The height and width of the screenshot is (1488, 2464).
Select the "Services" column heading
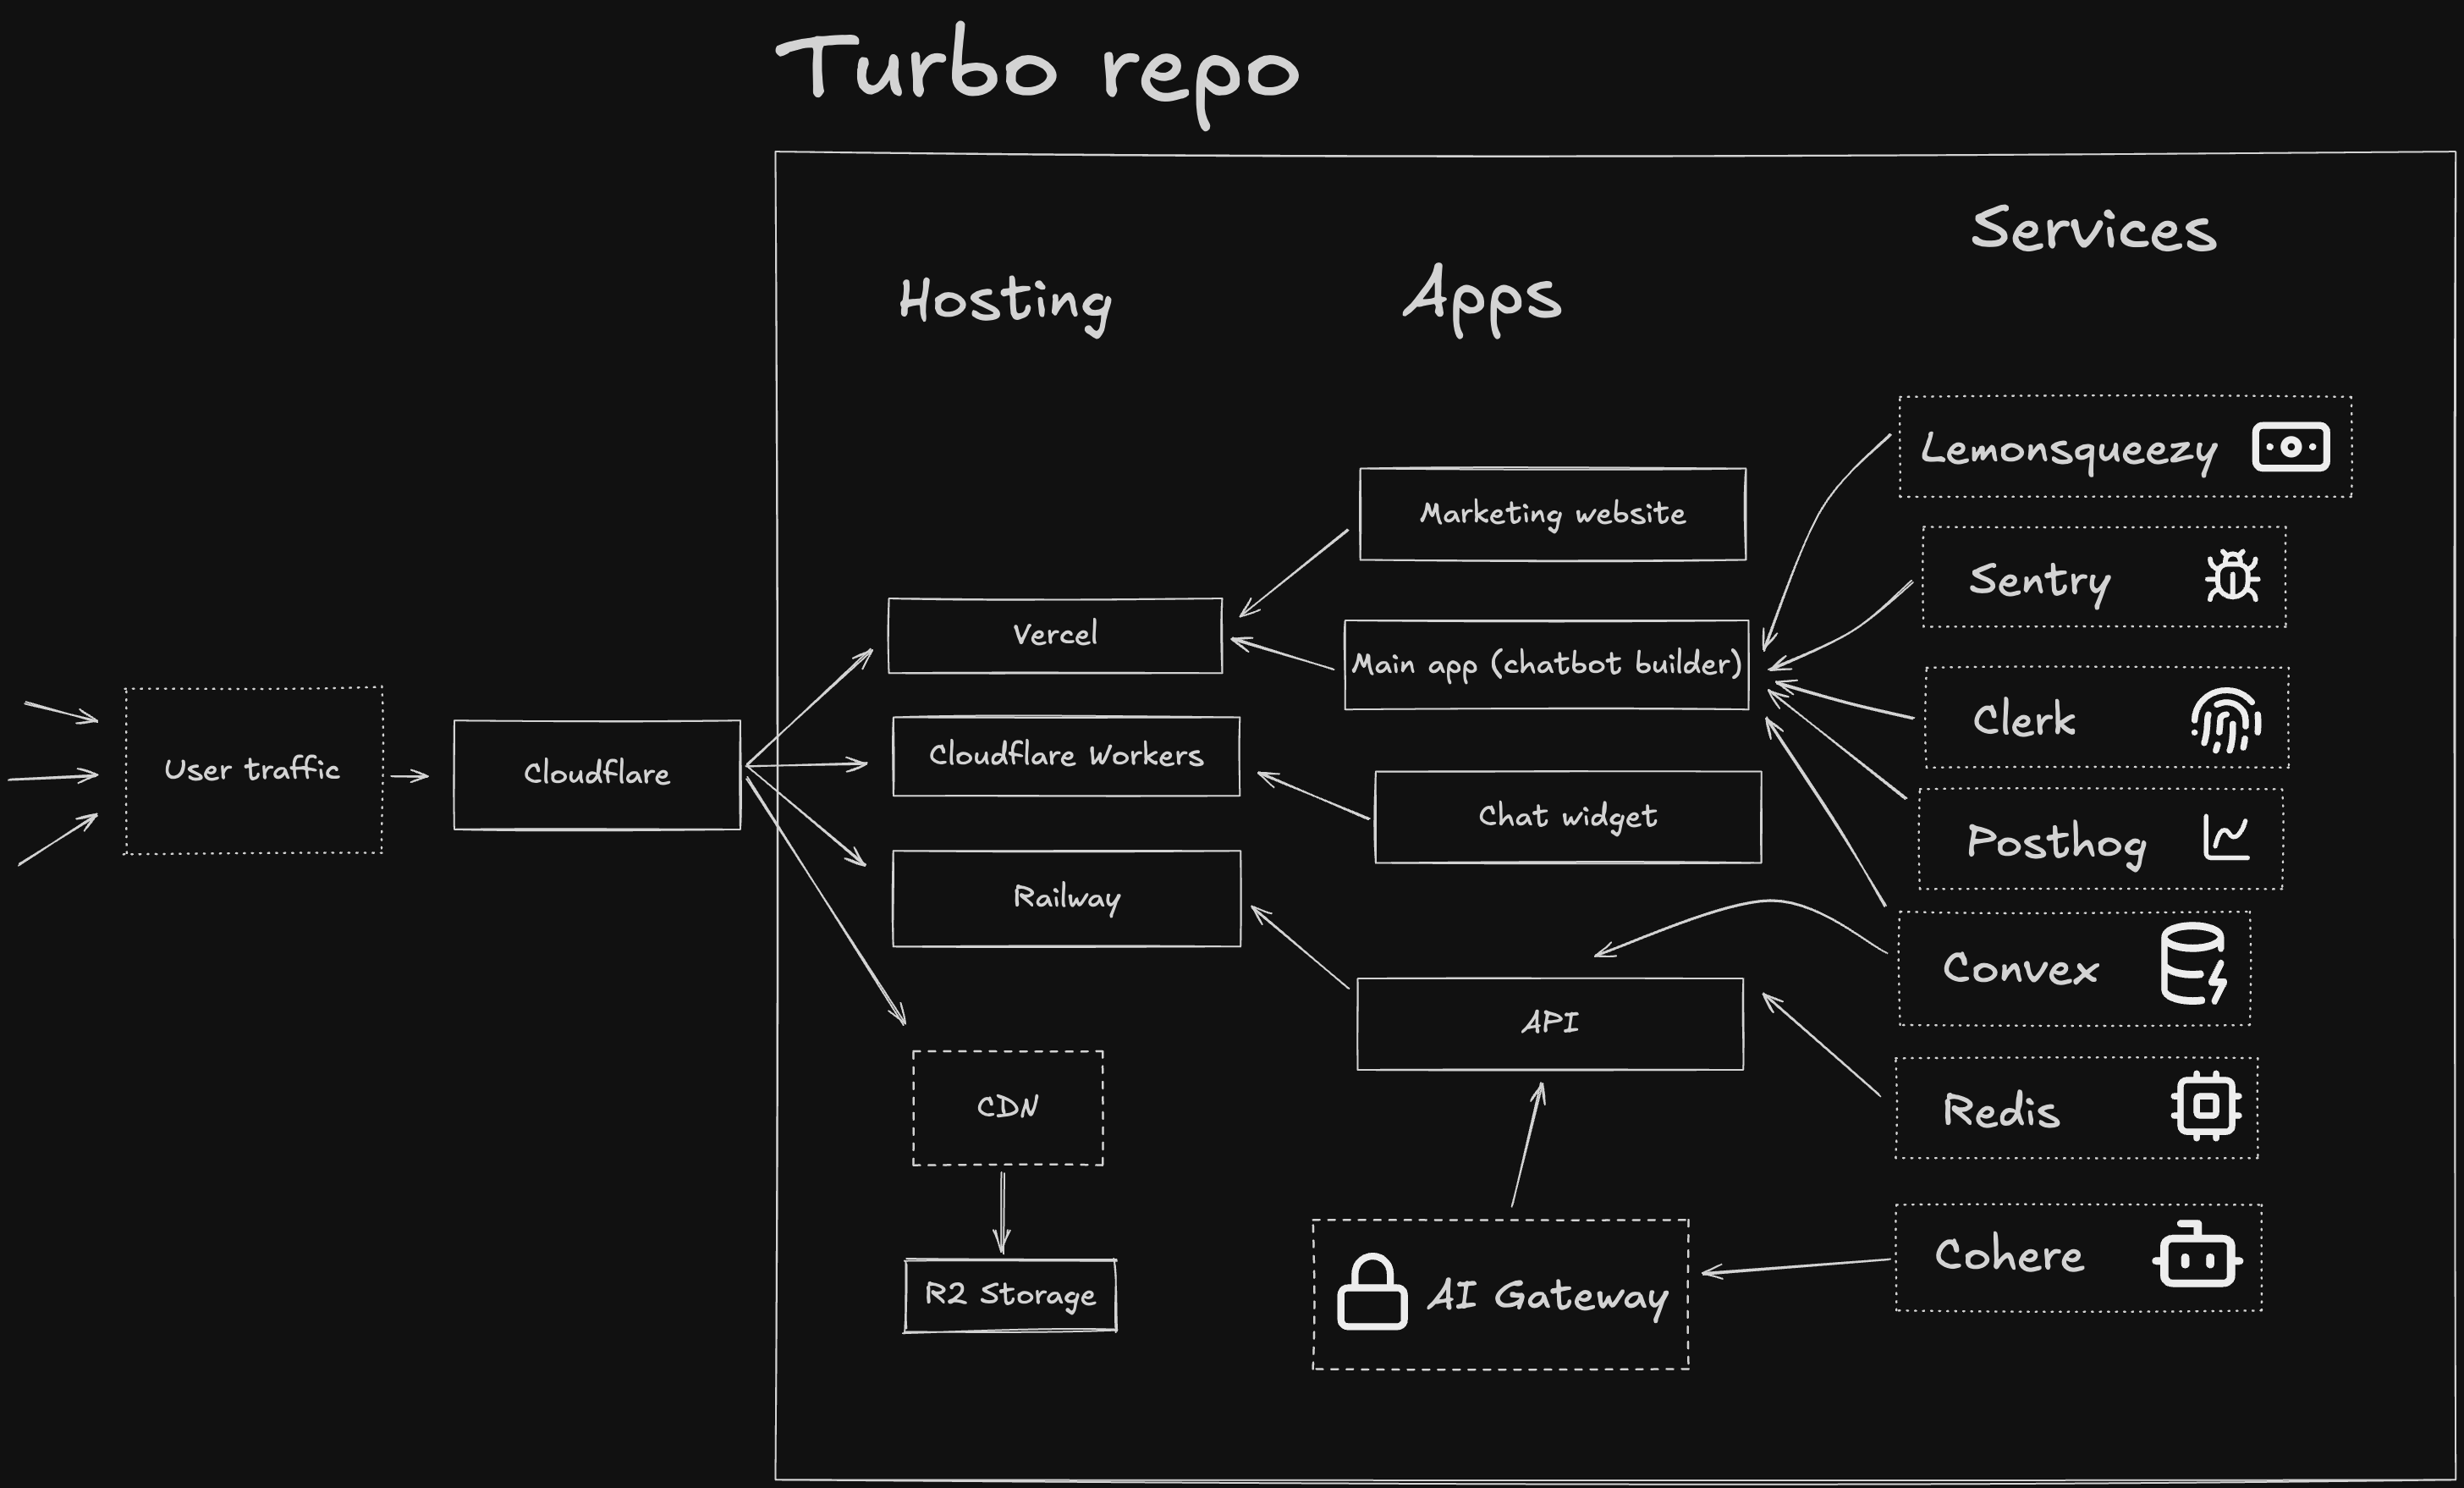(x=2094, y=228)
